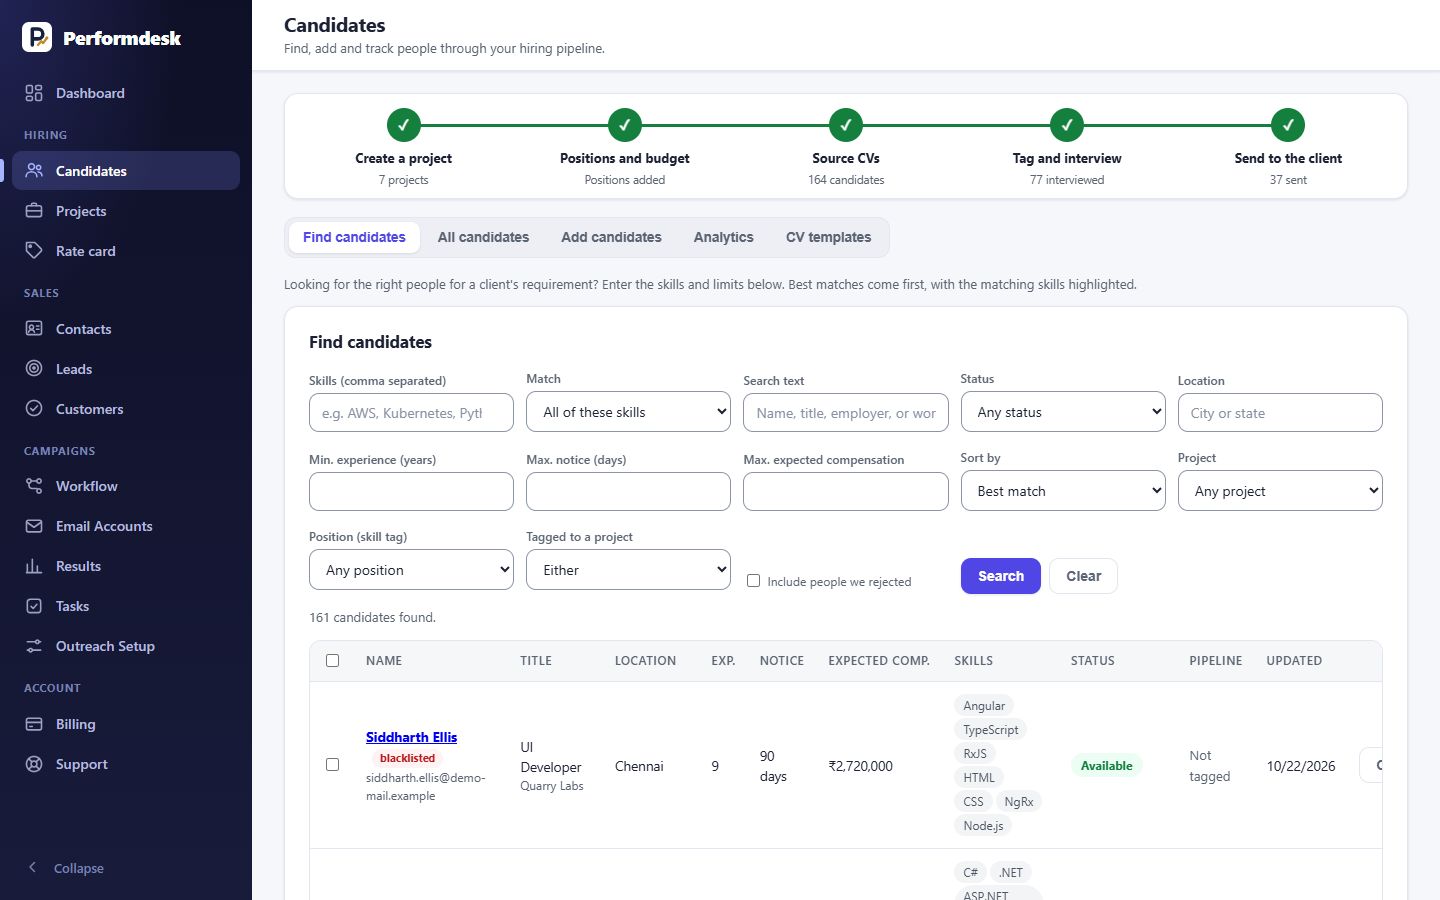Open the Position 'Any position' dropdown
This screenshot has height=900, width=1440.
coord(411,570)
